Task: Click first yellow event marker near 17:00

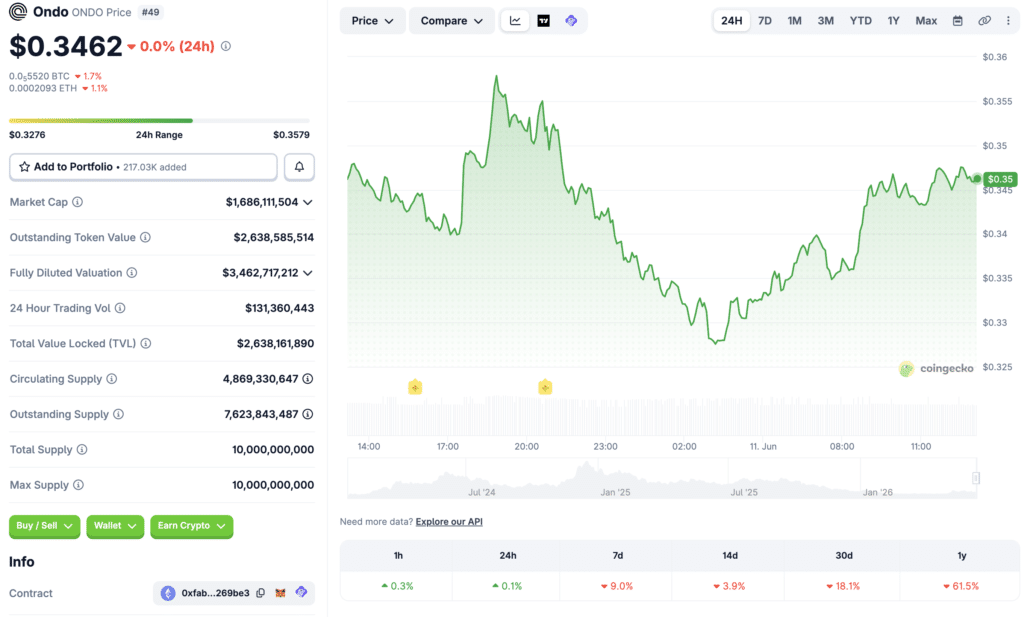Action: [415, 387]
